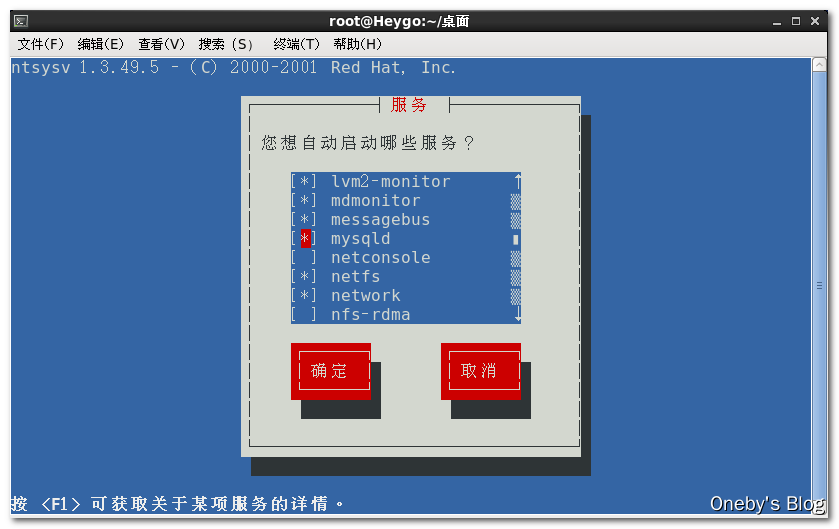This screenshot has width=839, height=529.
Task: Select the netconsole service name
Action: [380, 258]
